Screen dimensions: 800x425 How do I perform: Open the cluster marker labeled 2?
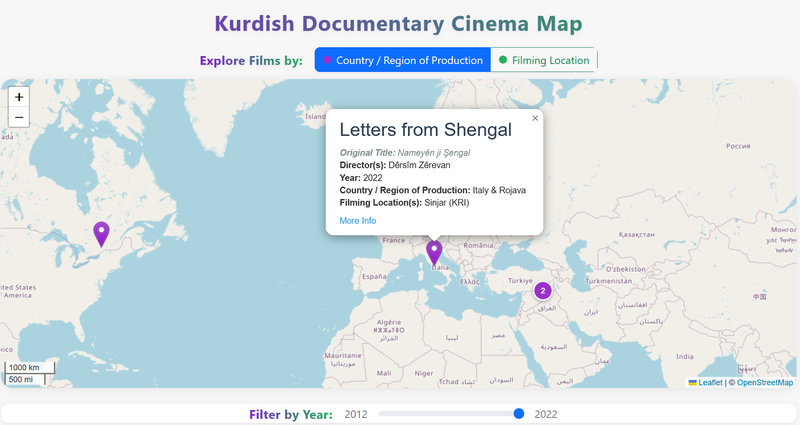click(543, 291)
